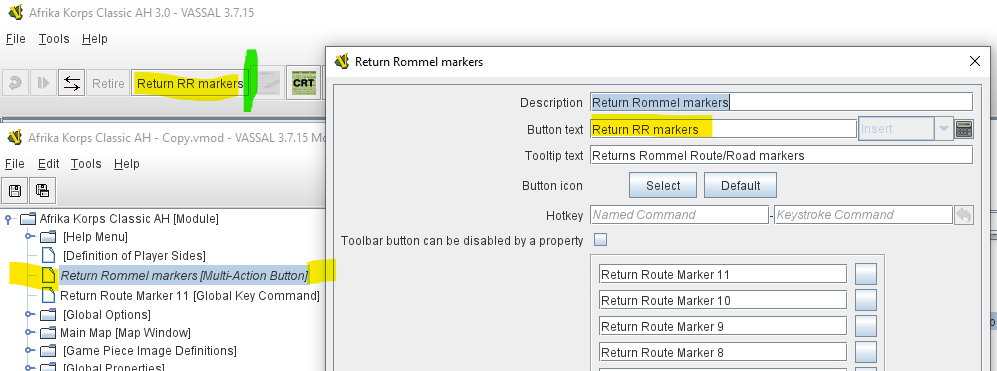Click the 'Return Route Marker 9' list field
Viewport: 997px width, 371px height.
723,326
